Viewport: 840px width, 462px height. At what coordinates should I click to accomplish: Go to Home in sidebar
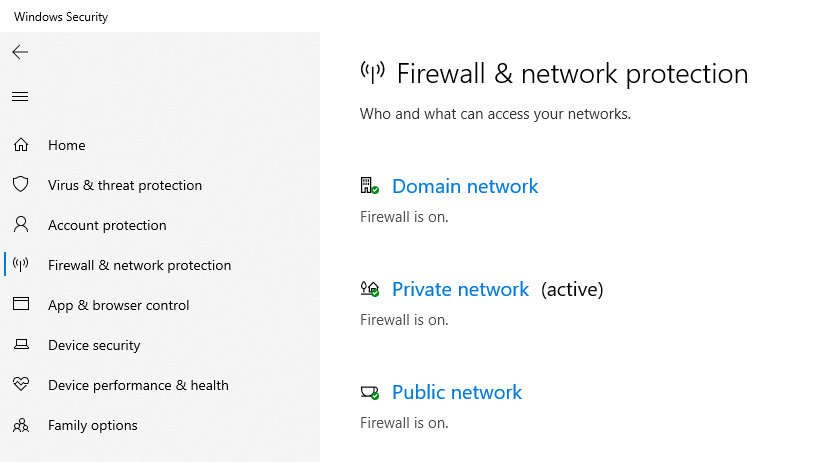67,145
